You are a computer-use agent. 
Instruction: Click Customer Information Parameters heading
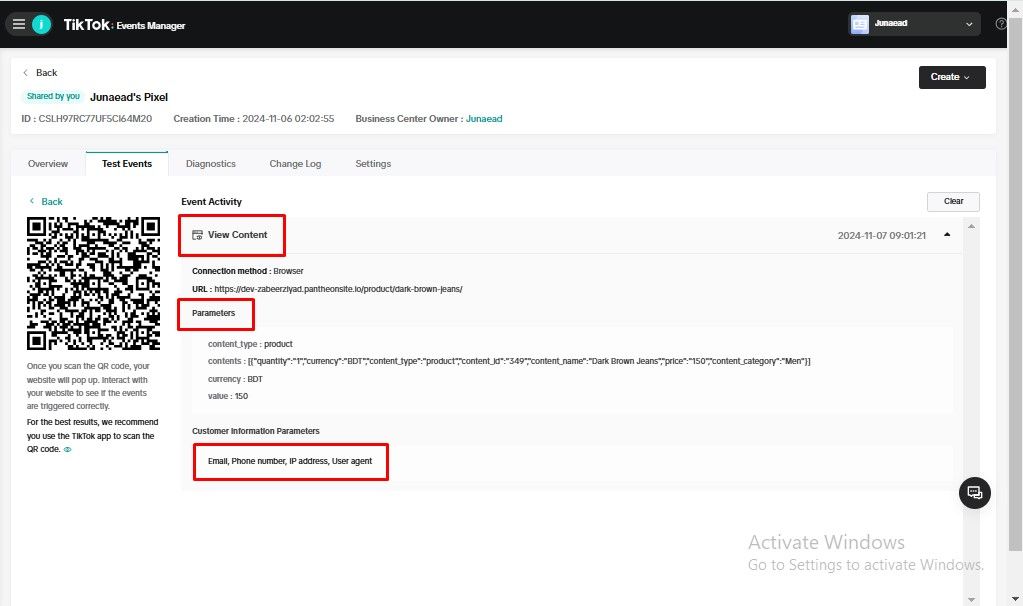coord(256,431)
